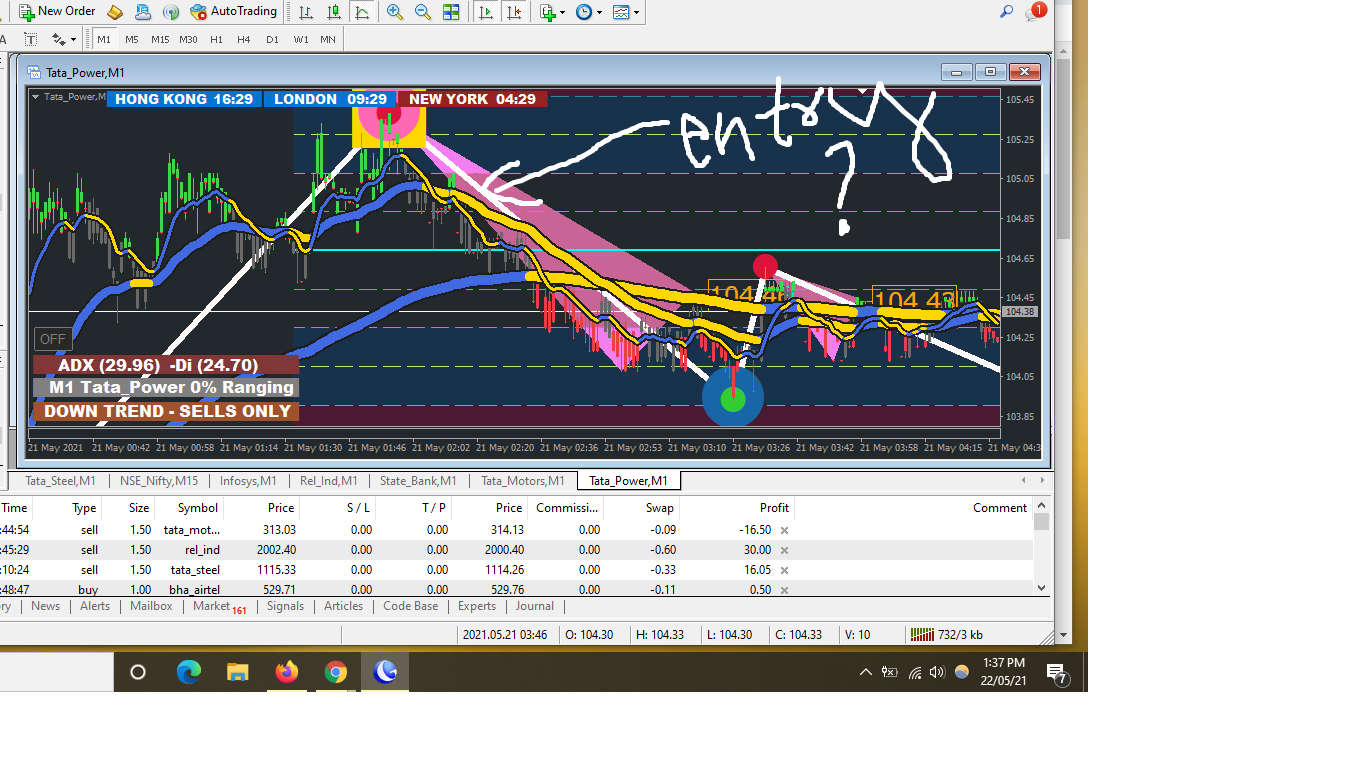The width and height of the screenshot is (1366, 768).
Task: Open the Journal terminal tab
Action: [535, 606]
